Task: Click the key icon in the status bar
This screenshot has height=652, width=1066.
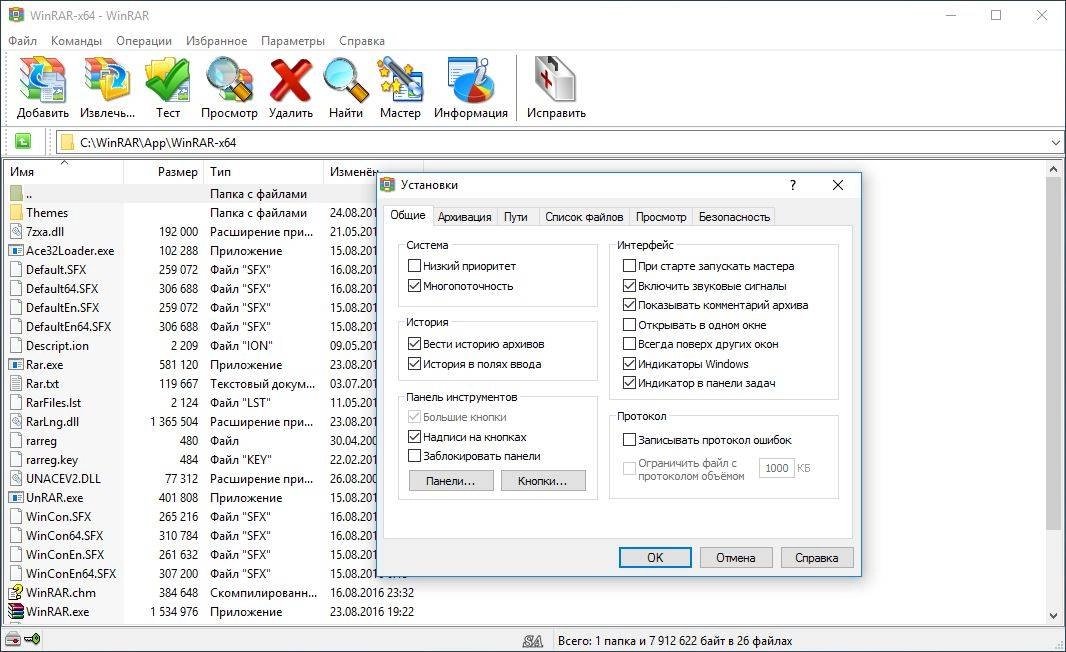Action: (x=32, y=639)
